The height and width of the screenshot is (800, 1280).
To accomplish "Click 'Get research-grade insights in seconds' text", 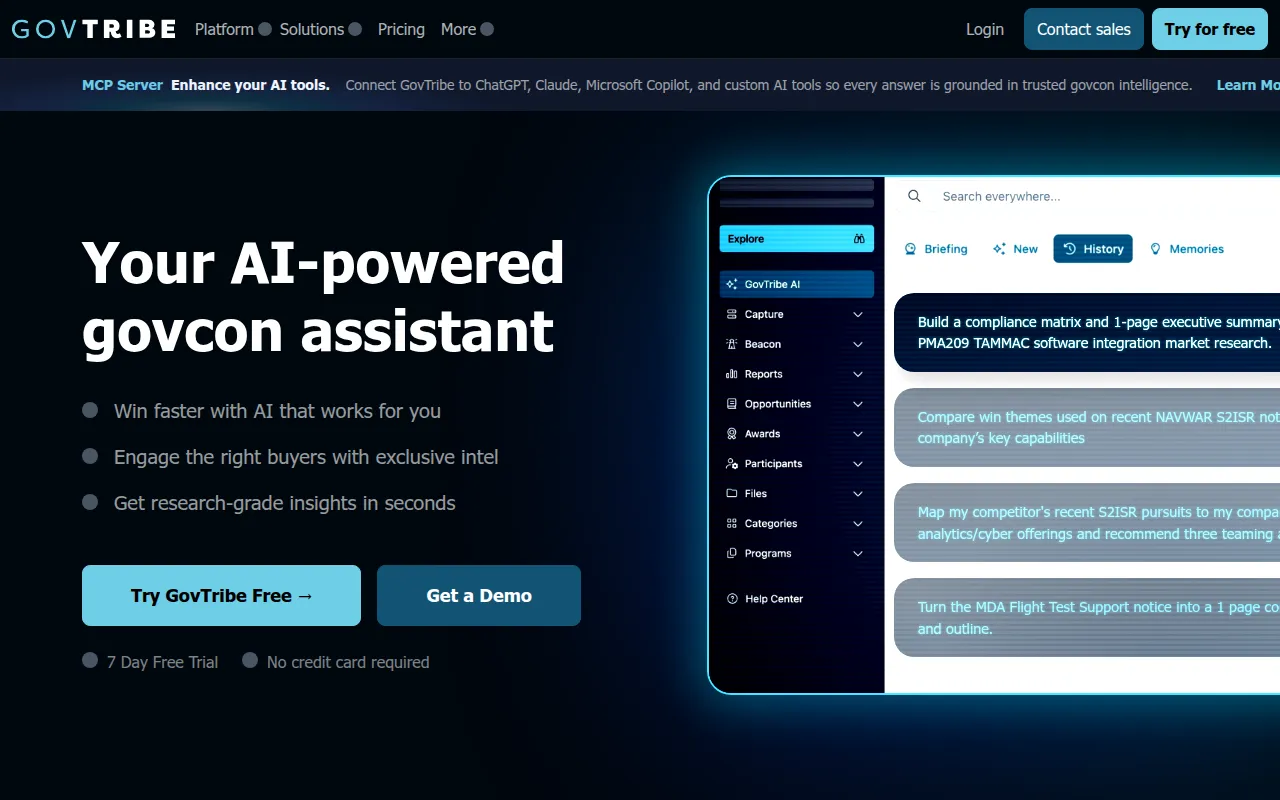I will pos(285,503).
